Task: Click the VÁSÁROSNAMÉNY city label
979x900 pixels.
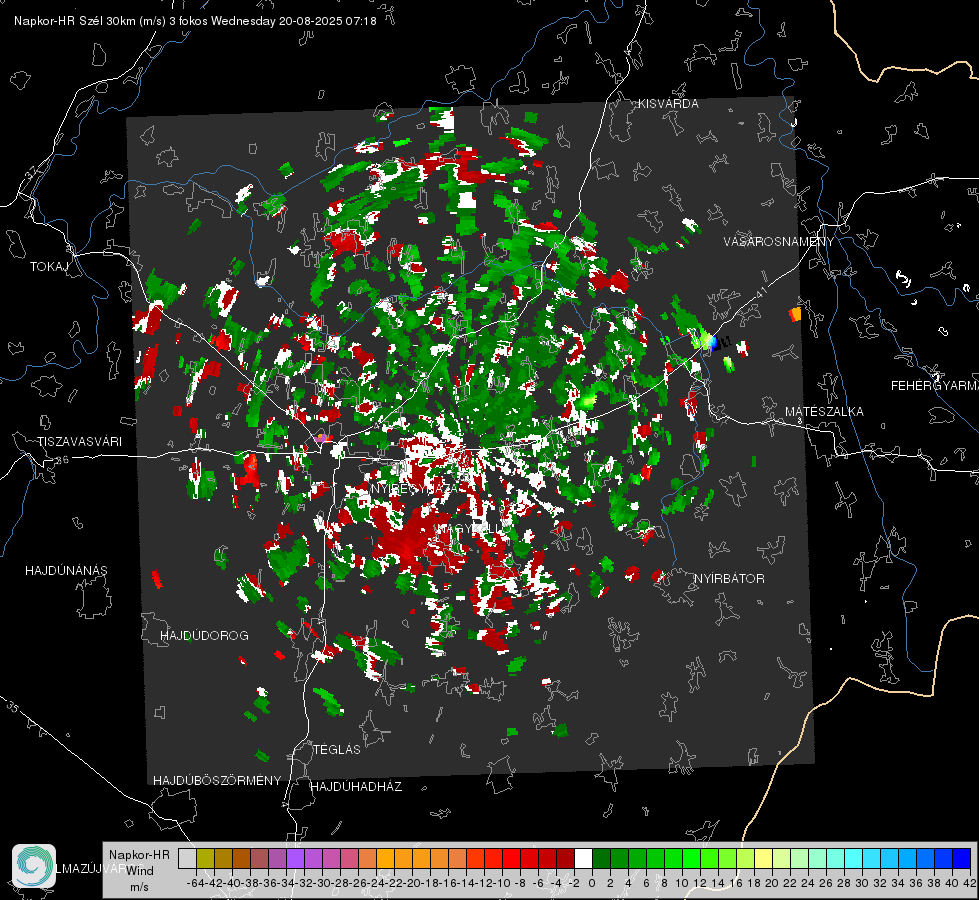Action: tap(779, 242)
